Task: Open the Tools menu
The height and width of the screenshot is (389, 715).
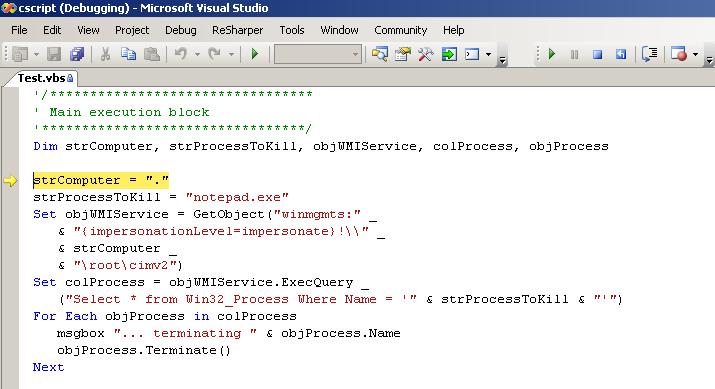Action: (x=291, y=30)
